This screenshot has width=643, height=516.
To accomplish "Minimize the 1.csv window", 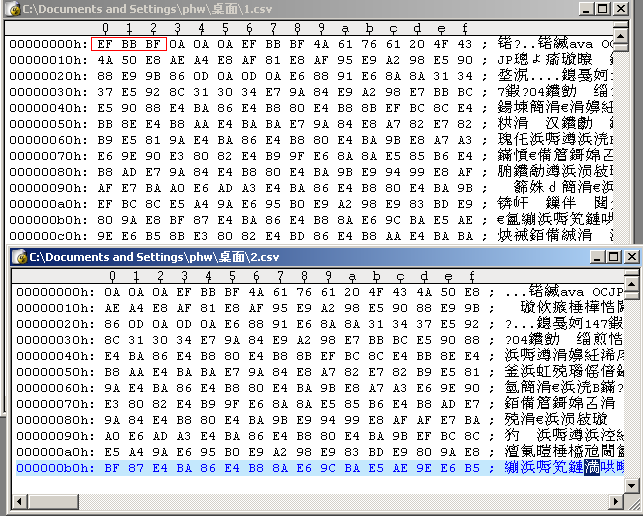I will [586, 9].
